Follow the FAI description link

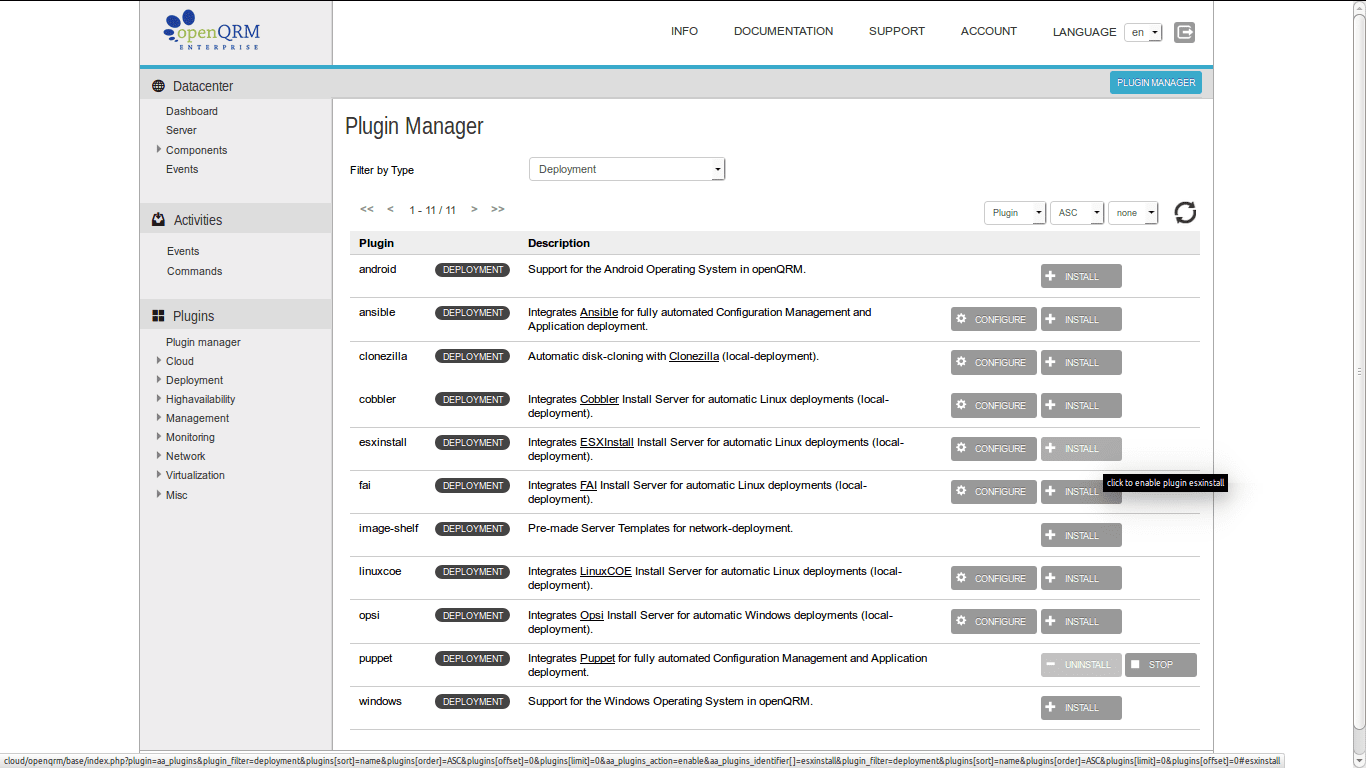coord(588,485)
